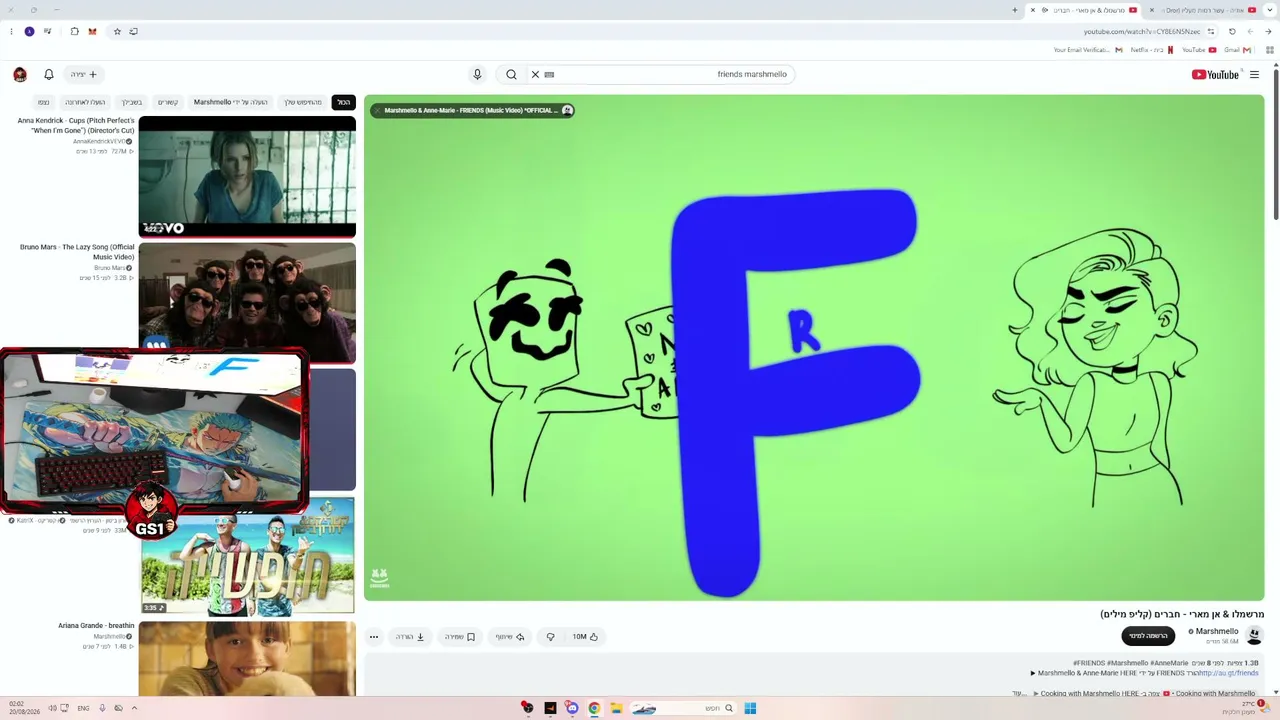Run the search with the magnifier button
The height and width of the screenshot is (720, 1280).
[x=511, y=74]
